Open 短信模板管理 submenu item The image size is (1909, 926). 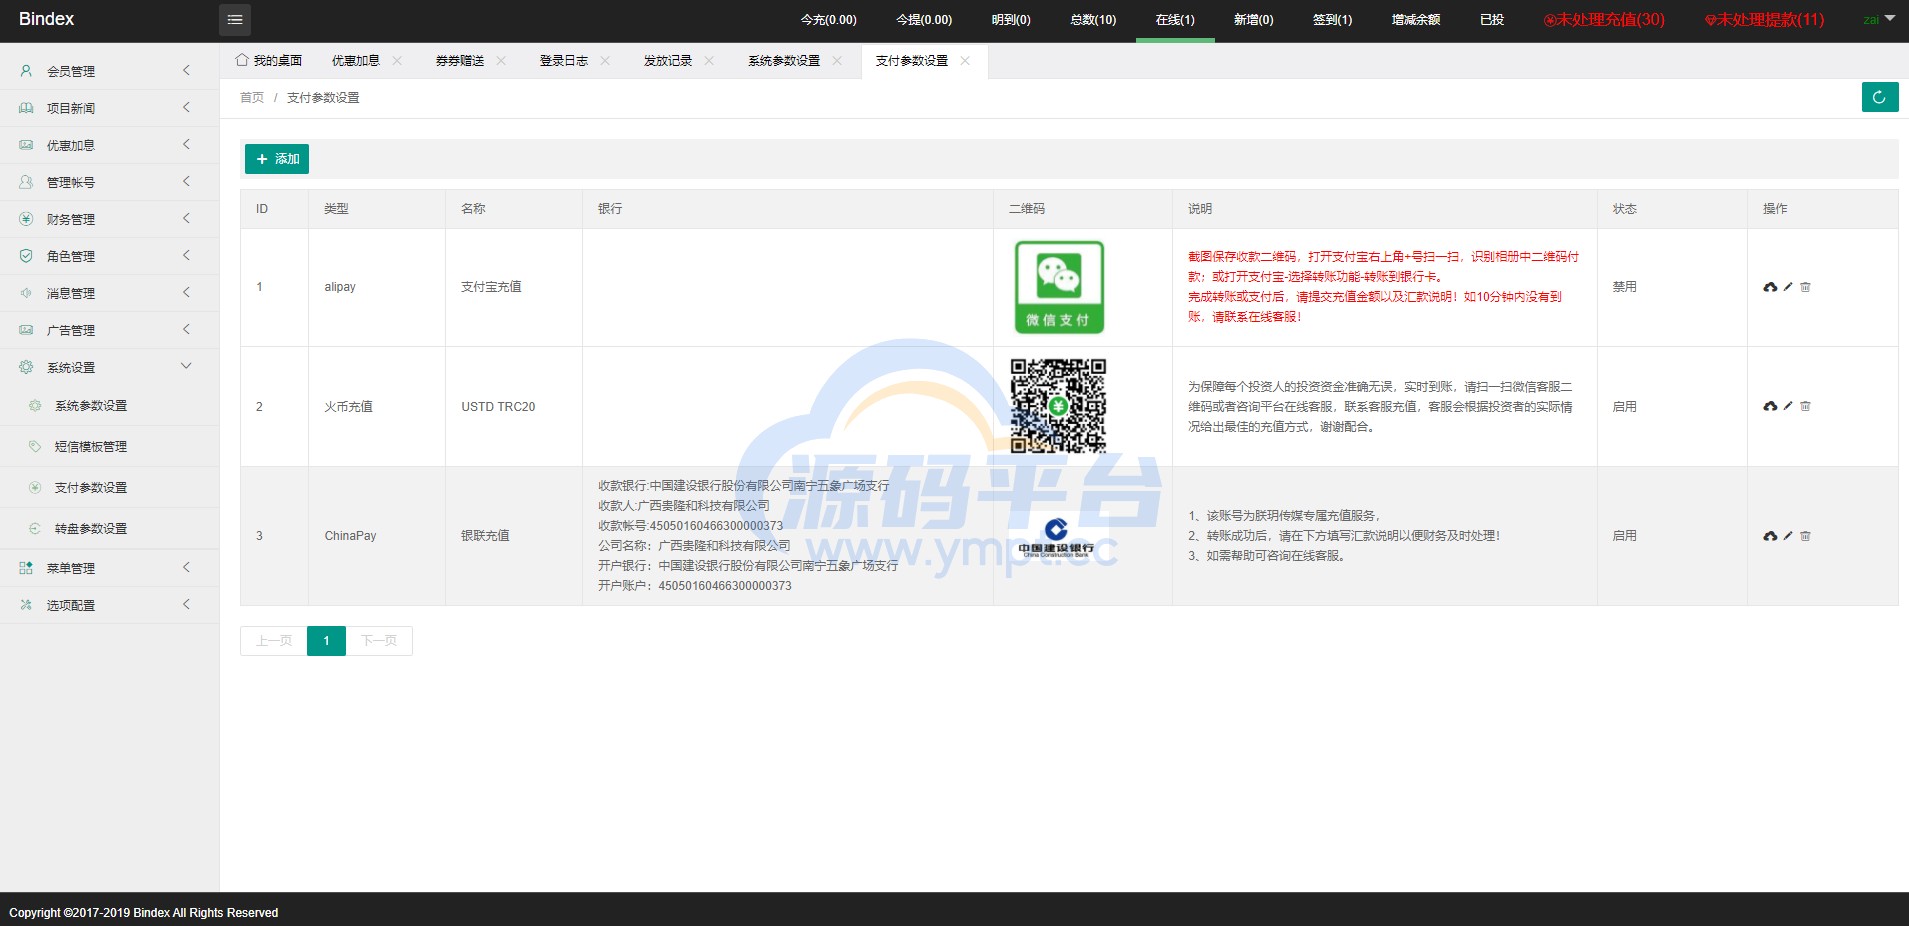[x=91, y=447]
